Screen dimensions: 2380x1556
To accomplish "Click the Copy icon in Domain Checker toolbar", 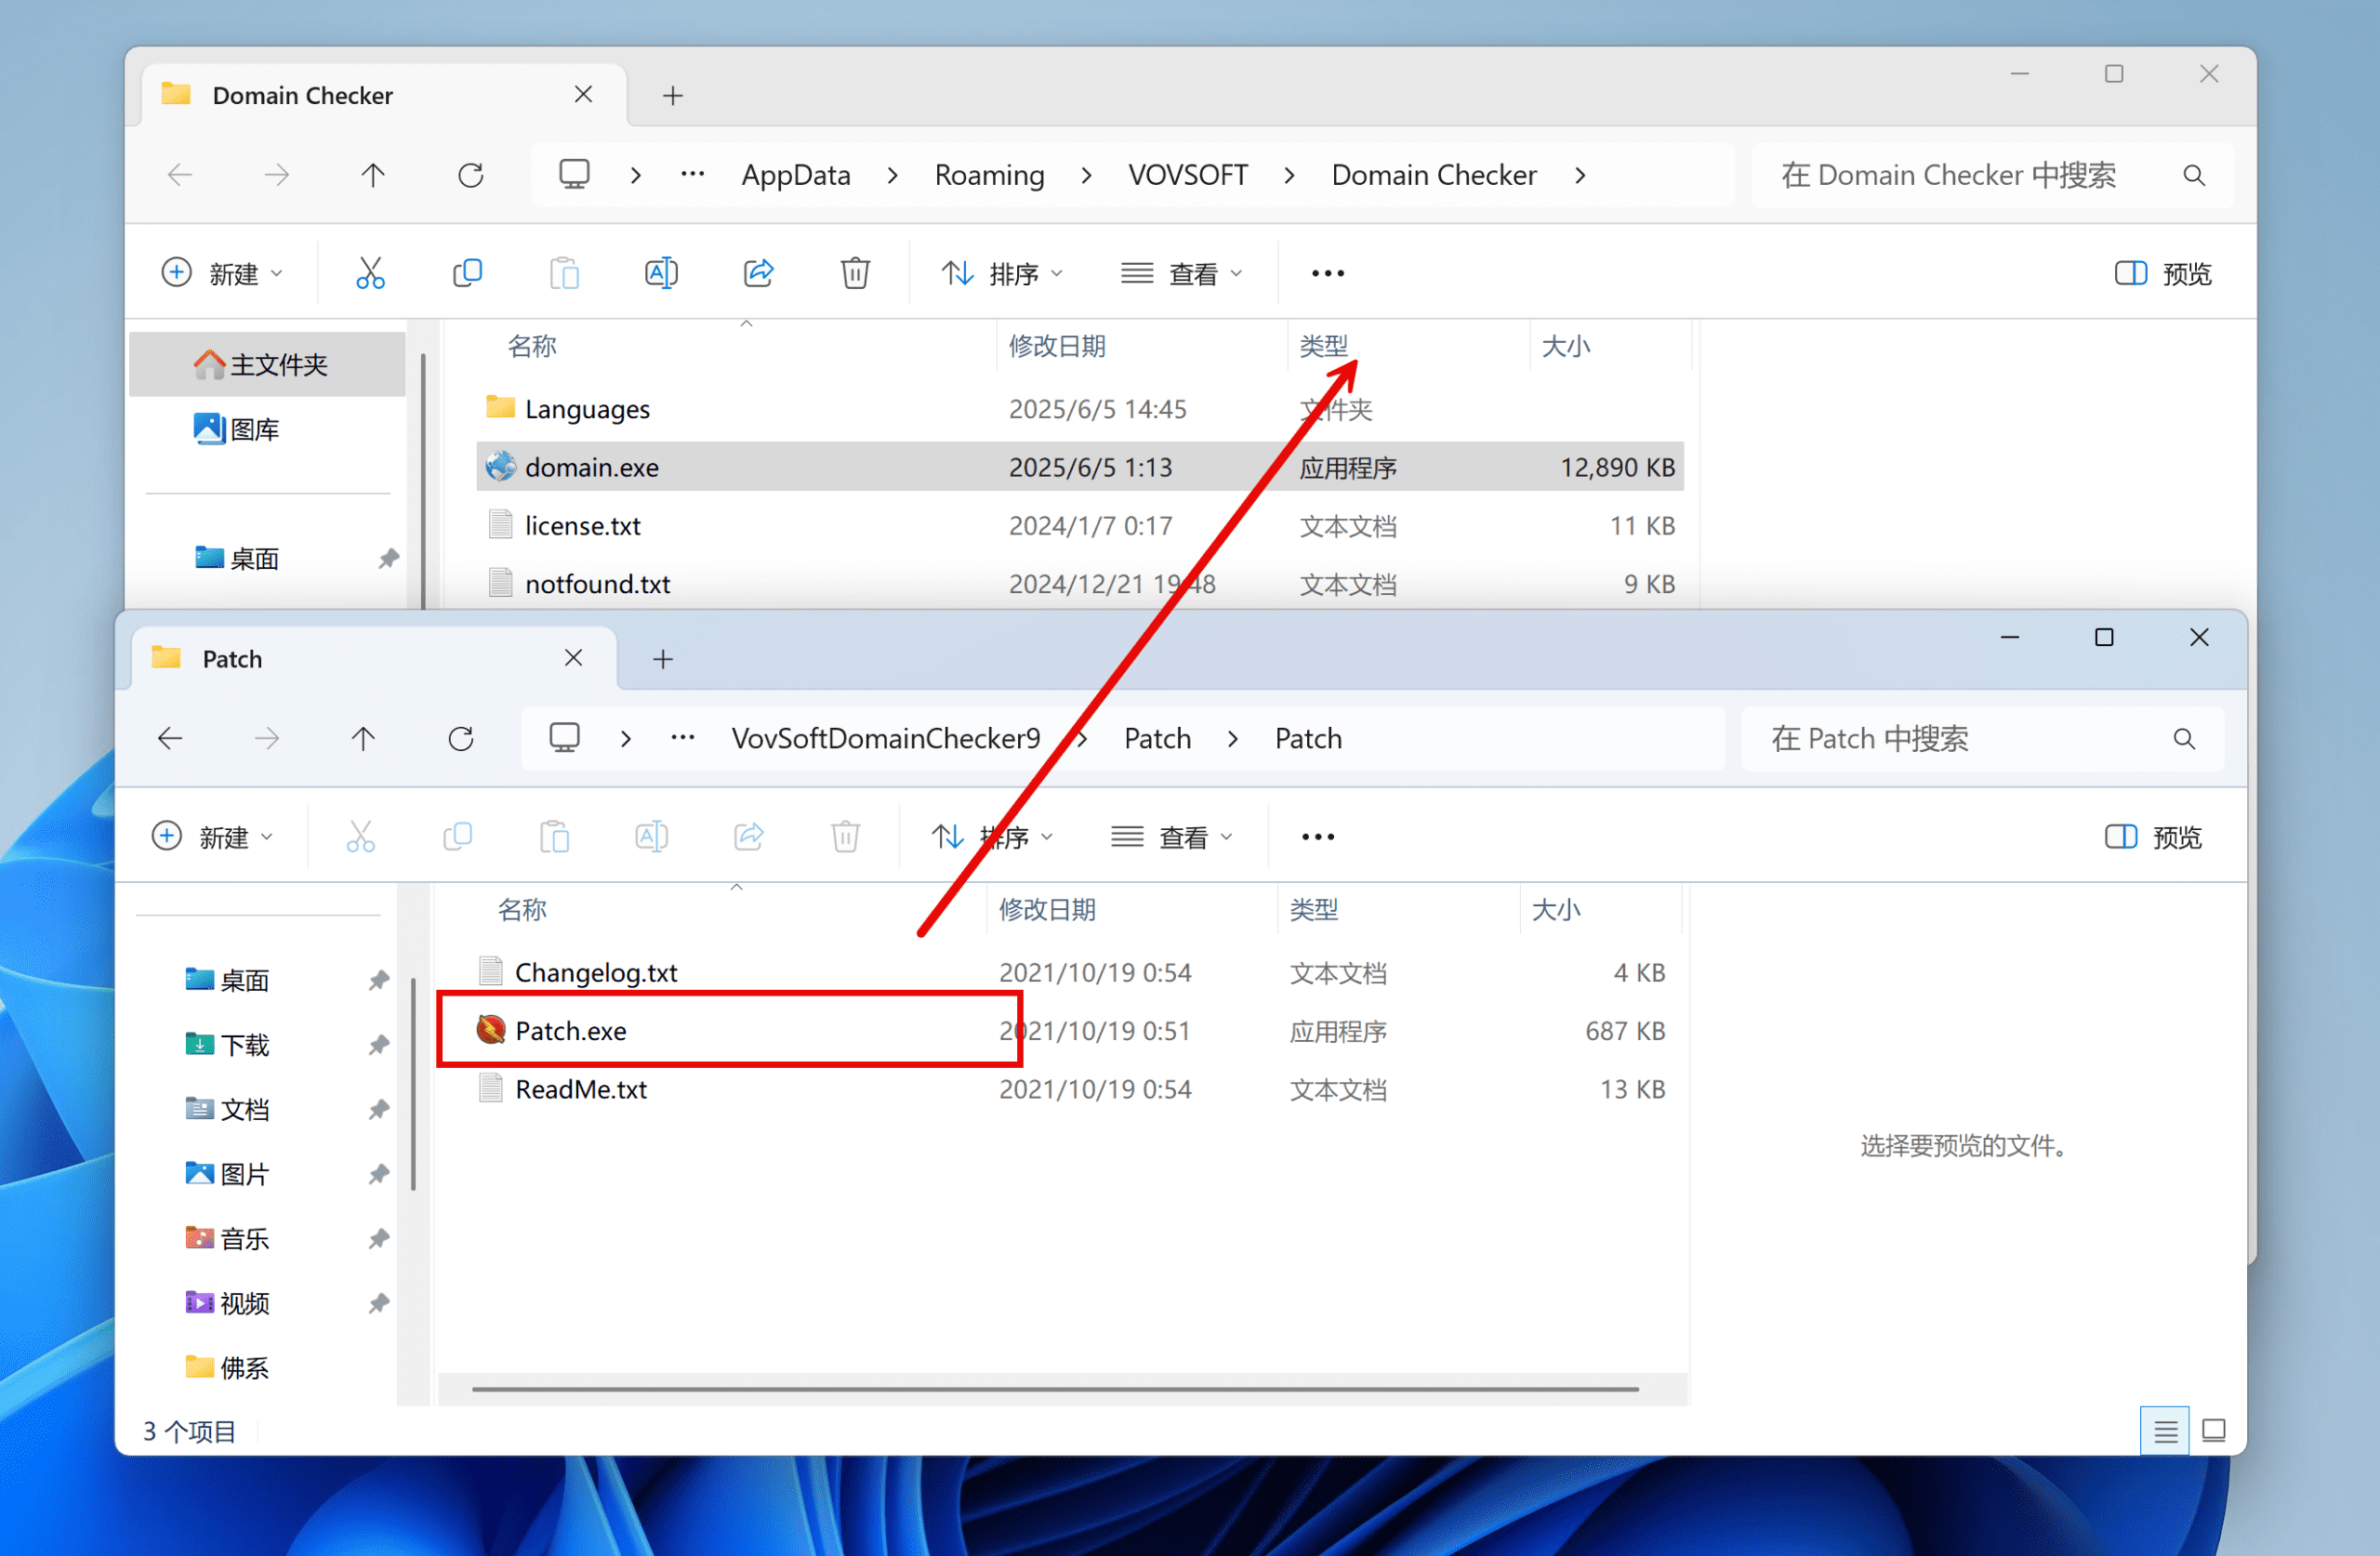I will (467, 273).
